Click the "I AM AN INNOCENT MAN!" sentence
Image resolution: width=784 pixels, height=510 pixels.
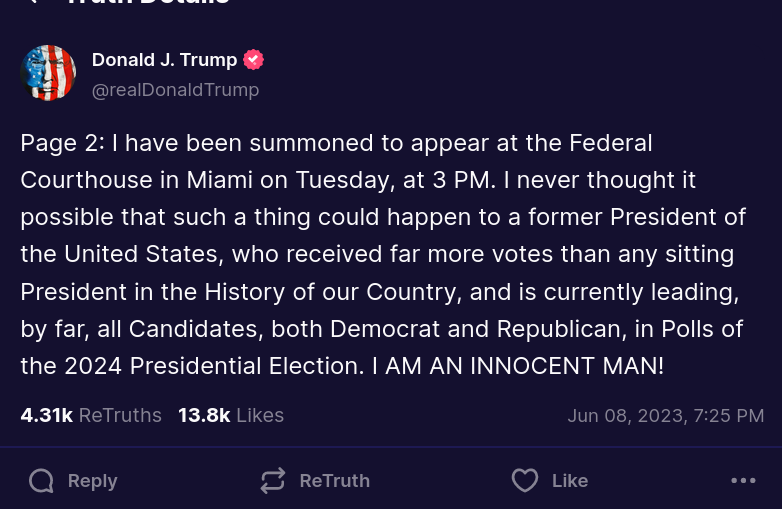[x=517, y=366]
